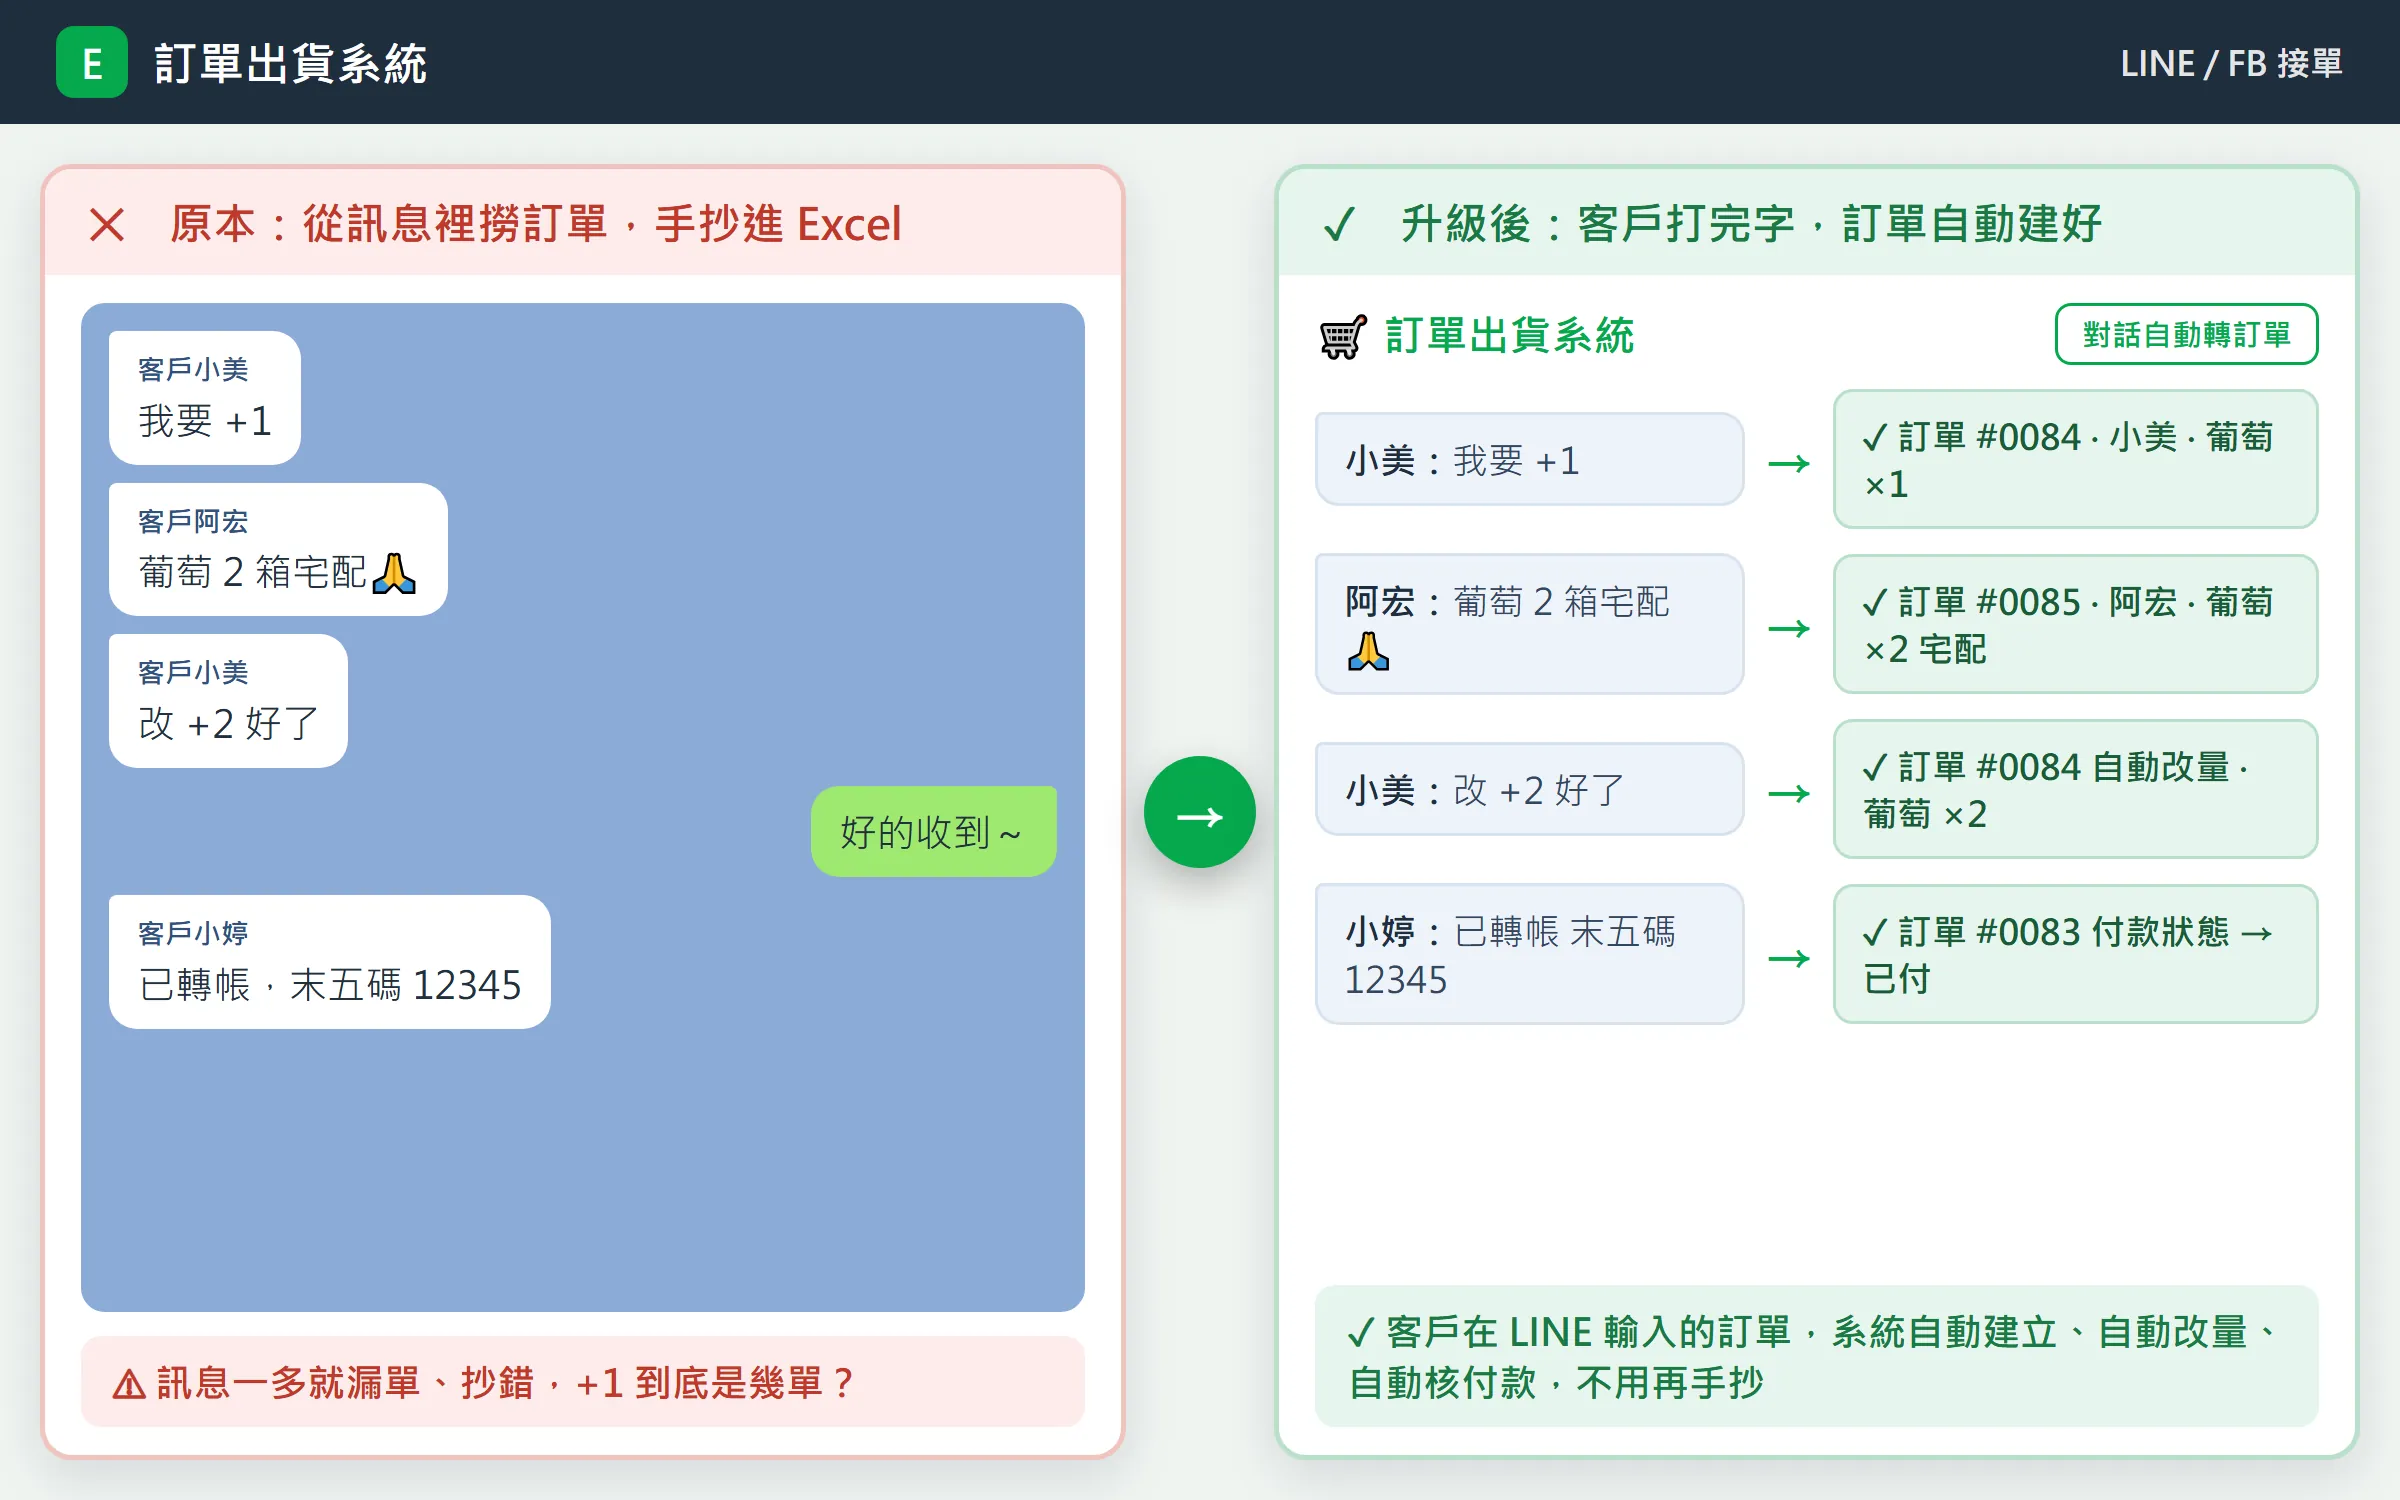Screen dimensions: 2400x1500
Task: Click the LINE / FB 接單 label
Action: (2231, 63)
